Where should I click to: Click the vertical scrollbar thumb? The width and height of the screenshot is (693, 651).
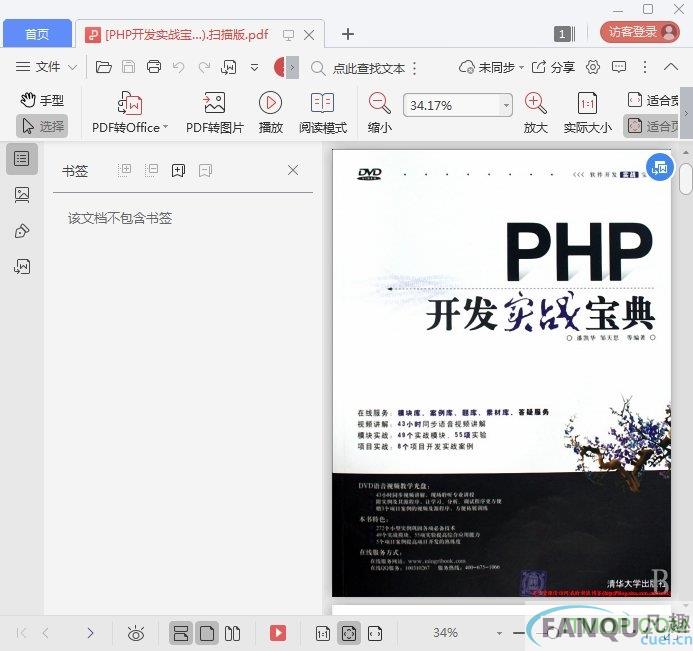pos(686,179)
